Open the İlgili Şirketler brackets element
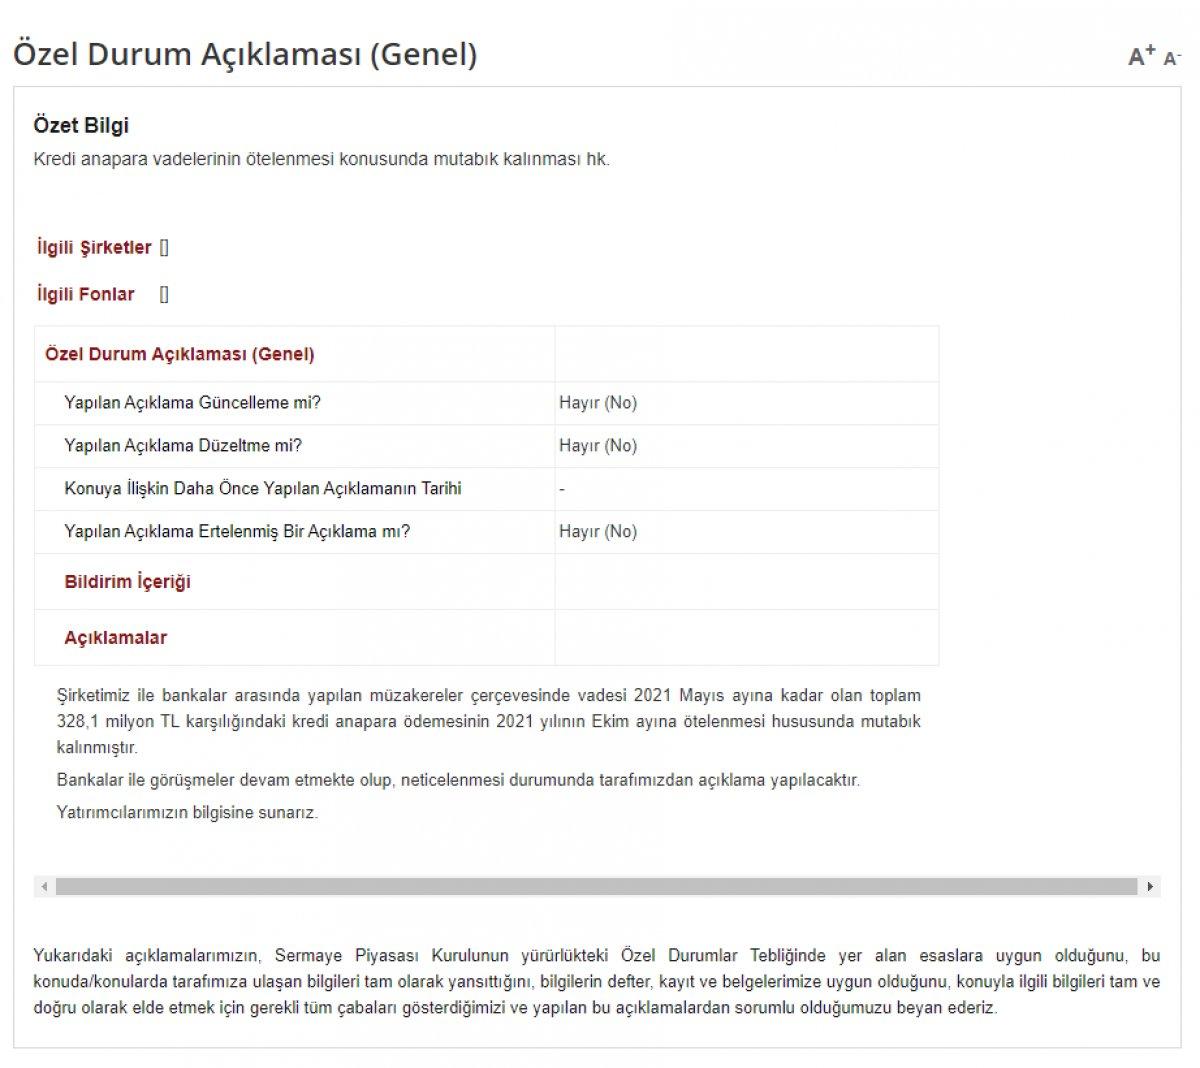 (x=164, y=247)
